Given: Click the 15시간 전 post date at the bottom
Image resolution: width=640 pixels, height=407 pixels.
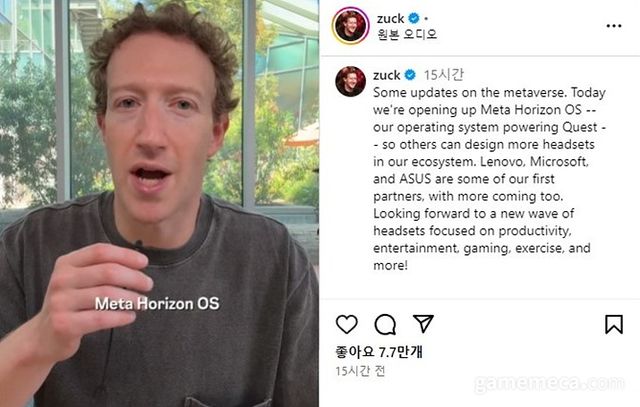Looking at the screenshot, I should click(360, 371).
